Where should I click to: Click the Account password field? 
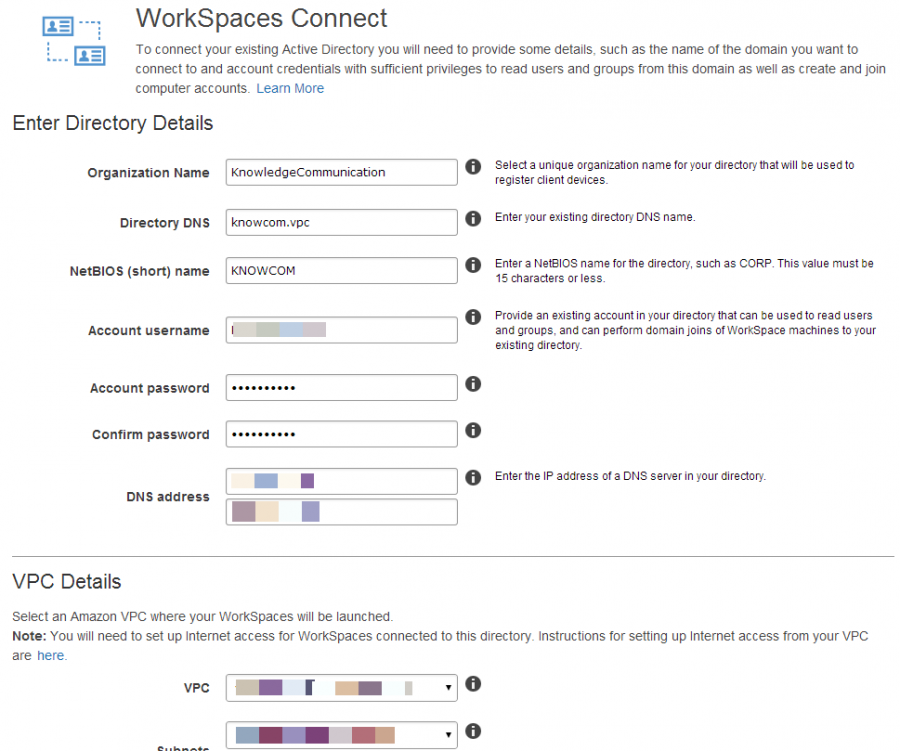pos(342,388)
